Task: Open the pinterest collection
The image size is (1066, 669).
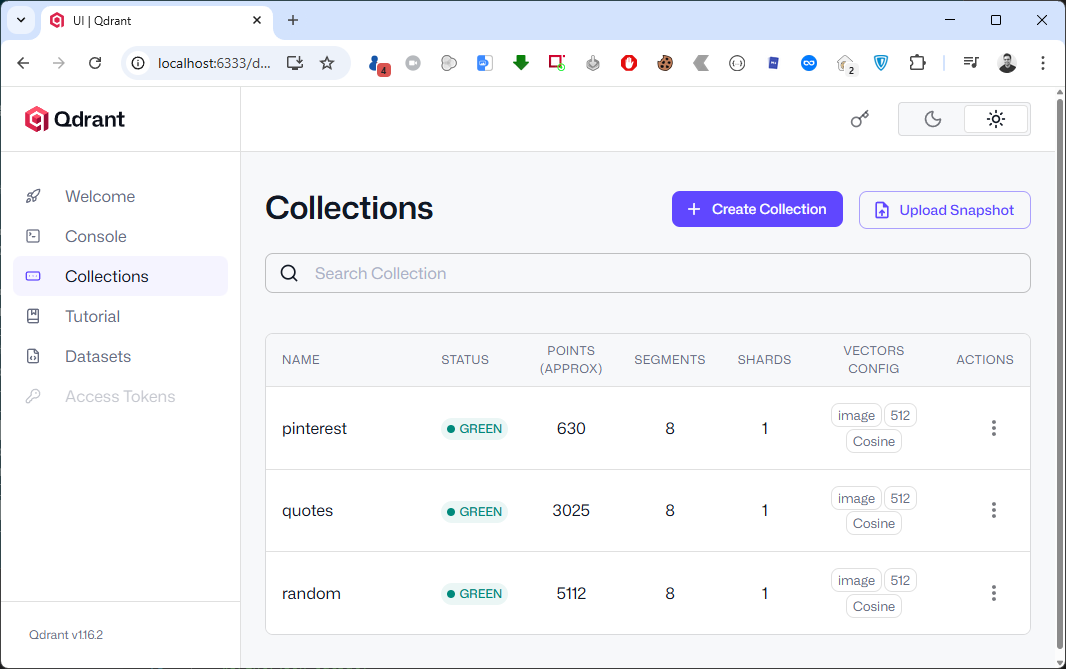Action: click(x=314, y=428)
